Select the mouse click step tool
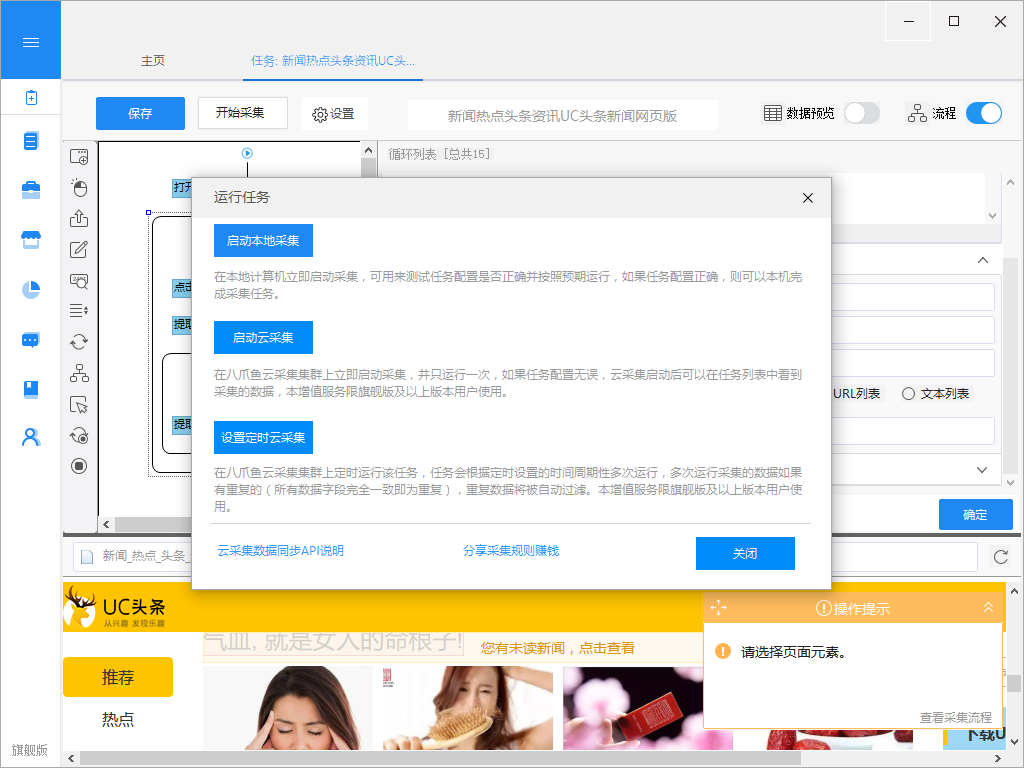This screenshot has width=1024, height=768. click(x=79, y=188)
